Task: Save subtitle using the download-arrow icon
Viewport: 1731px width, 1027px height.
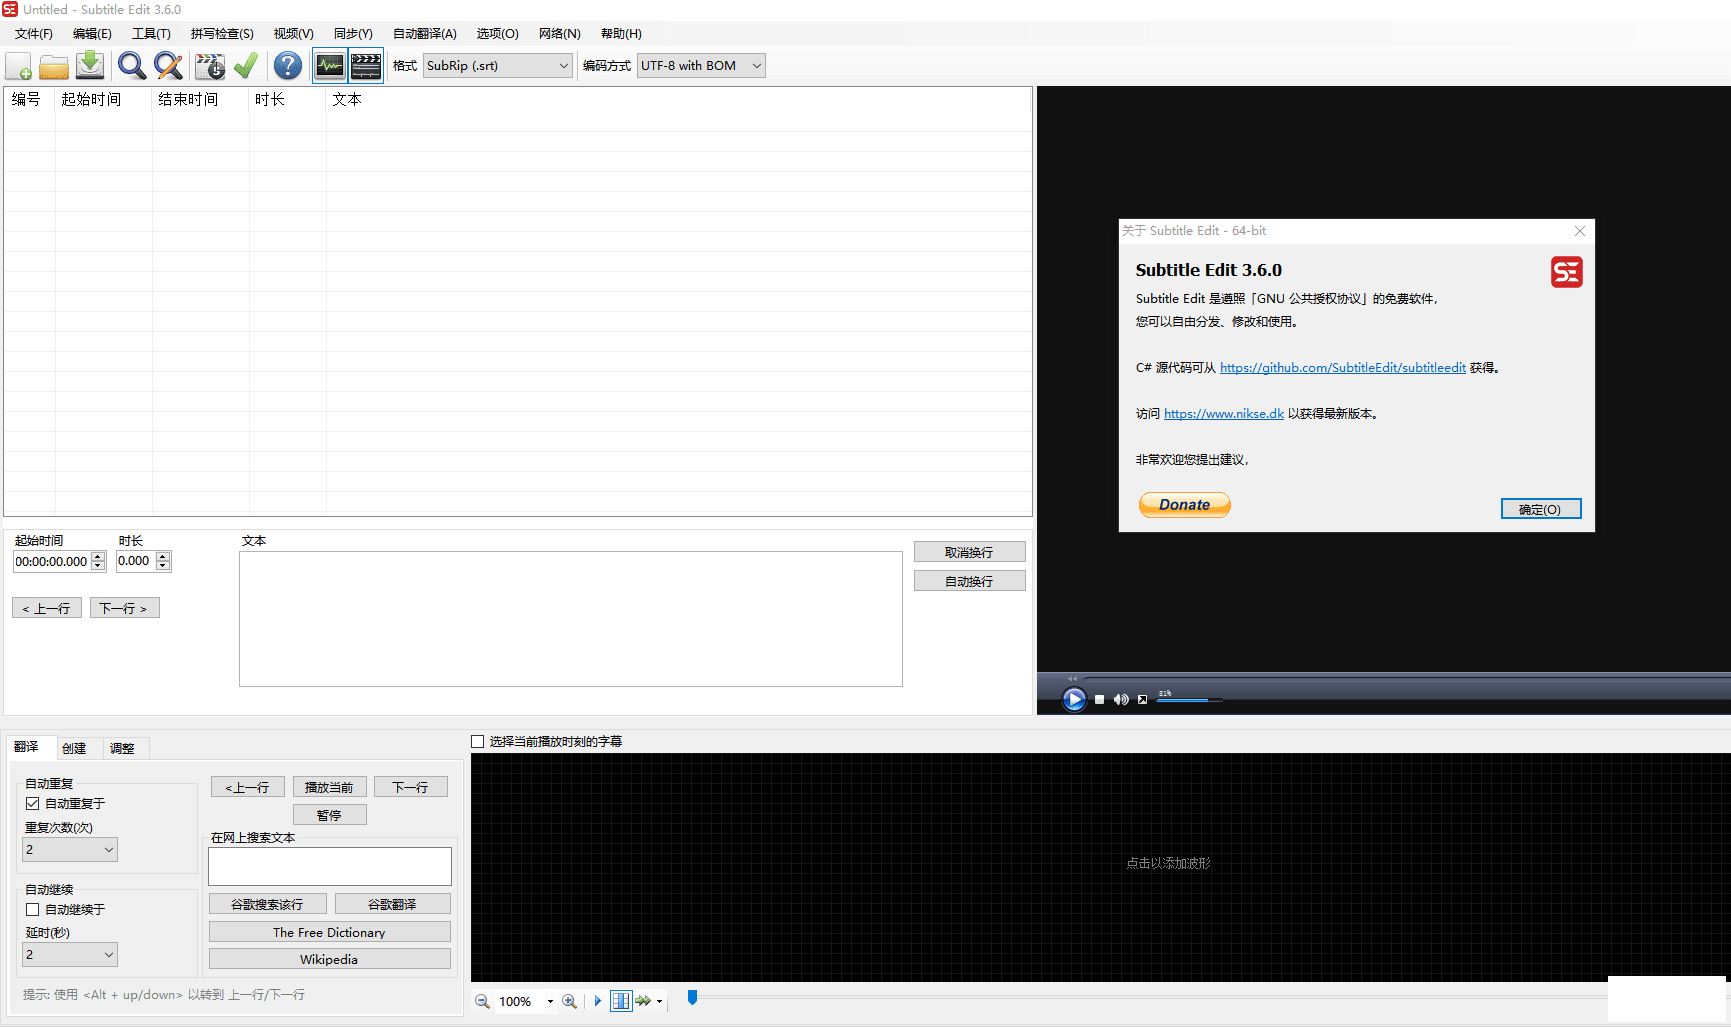Action: pyautogui.click(x=90, y=66)
